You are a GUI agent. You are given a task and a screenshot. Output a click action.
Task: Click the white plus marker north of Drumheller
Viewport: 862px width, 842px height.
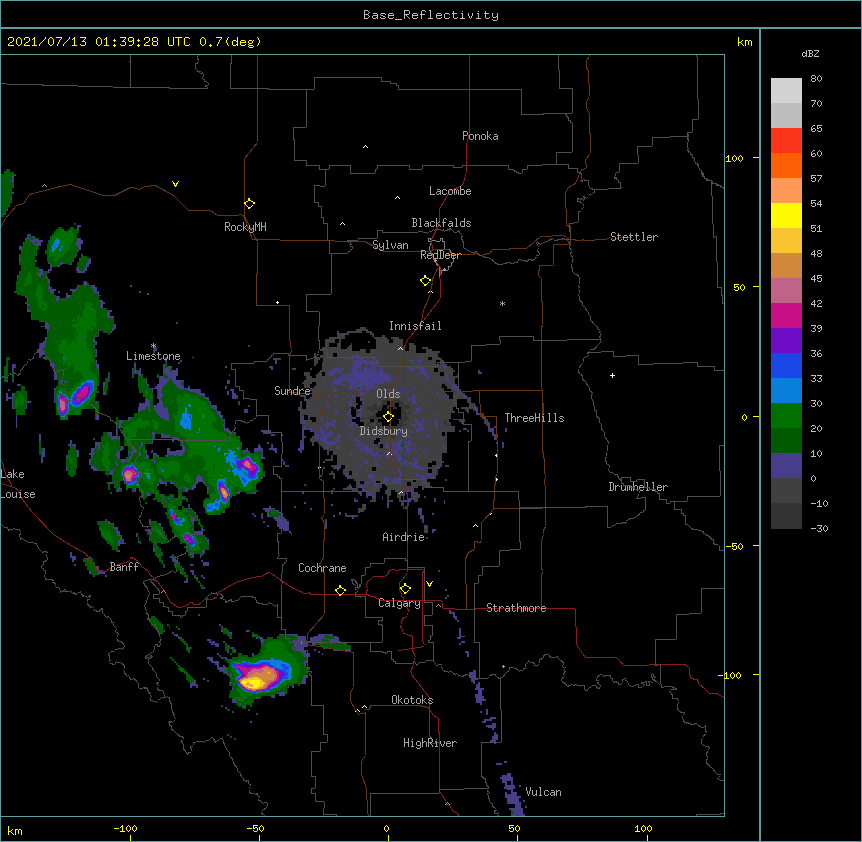(612, 375)
